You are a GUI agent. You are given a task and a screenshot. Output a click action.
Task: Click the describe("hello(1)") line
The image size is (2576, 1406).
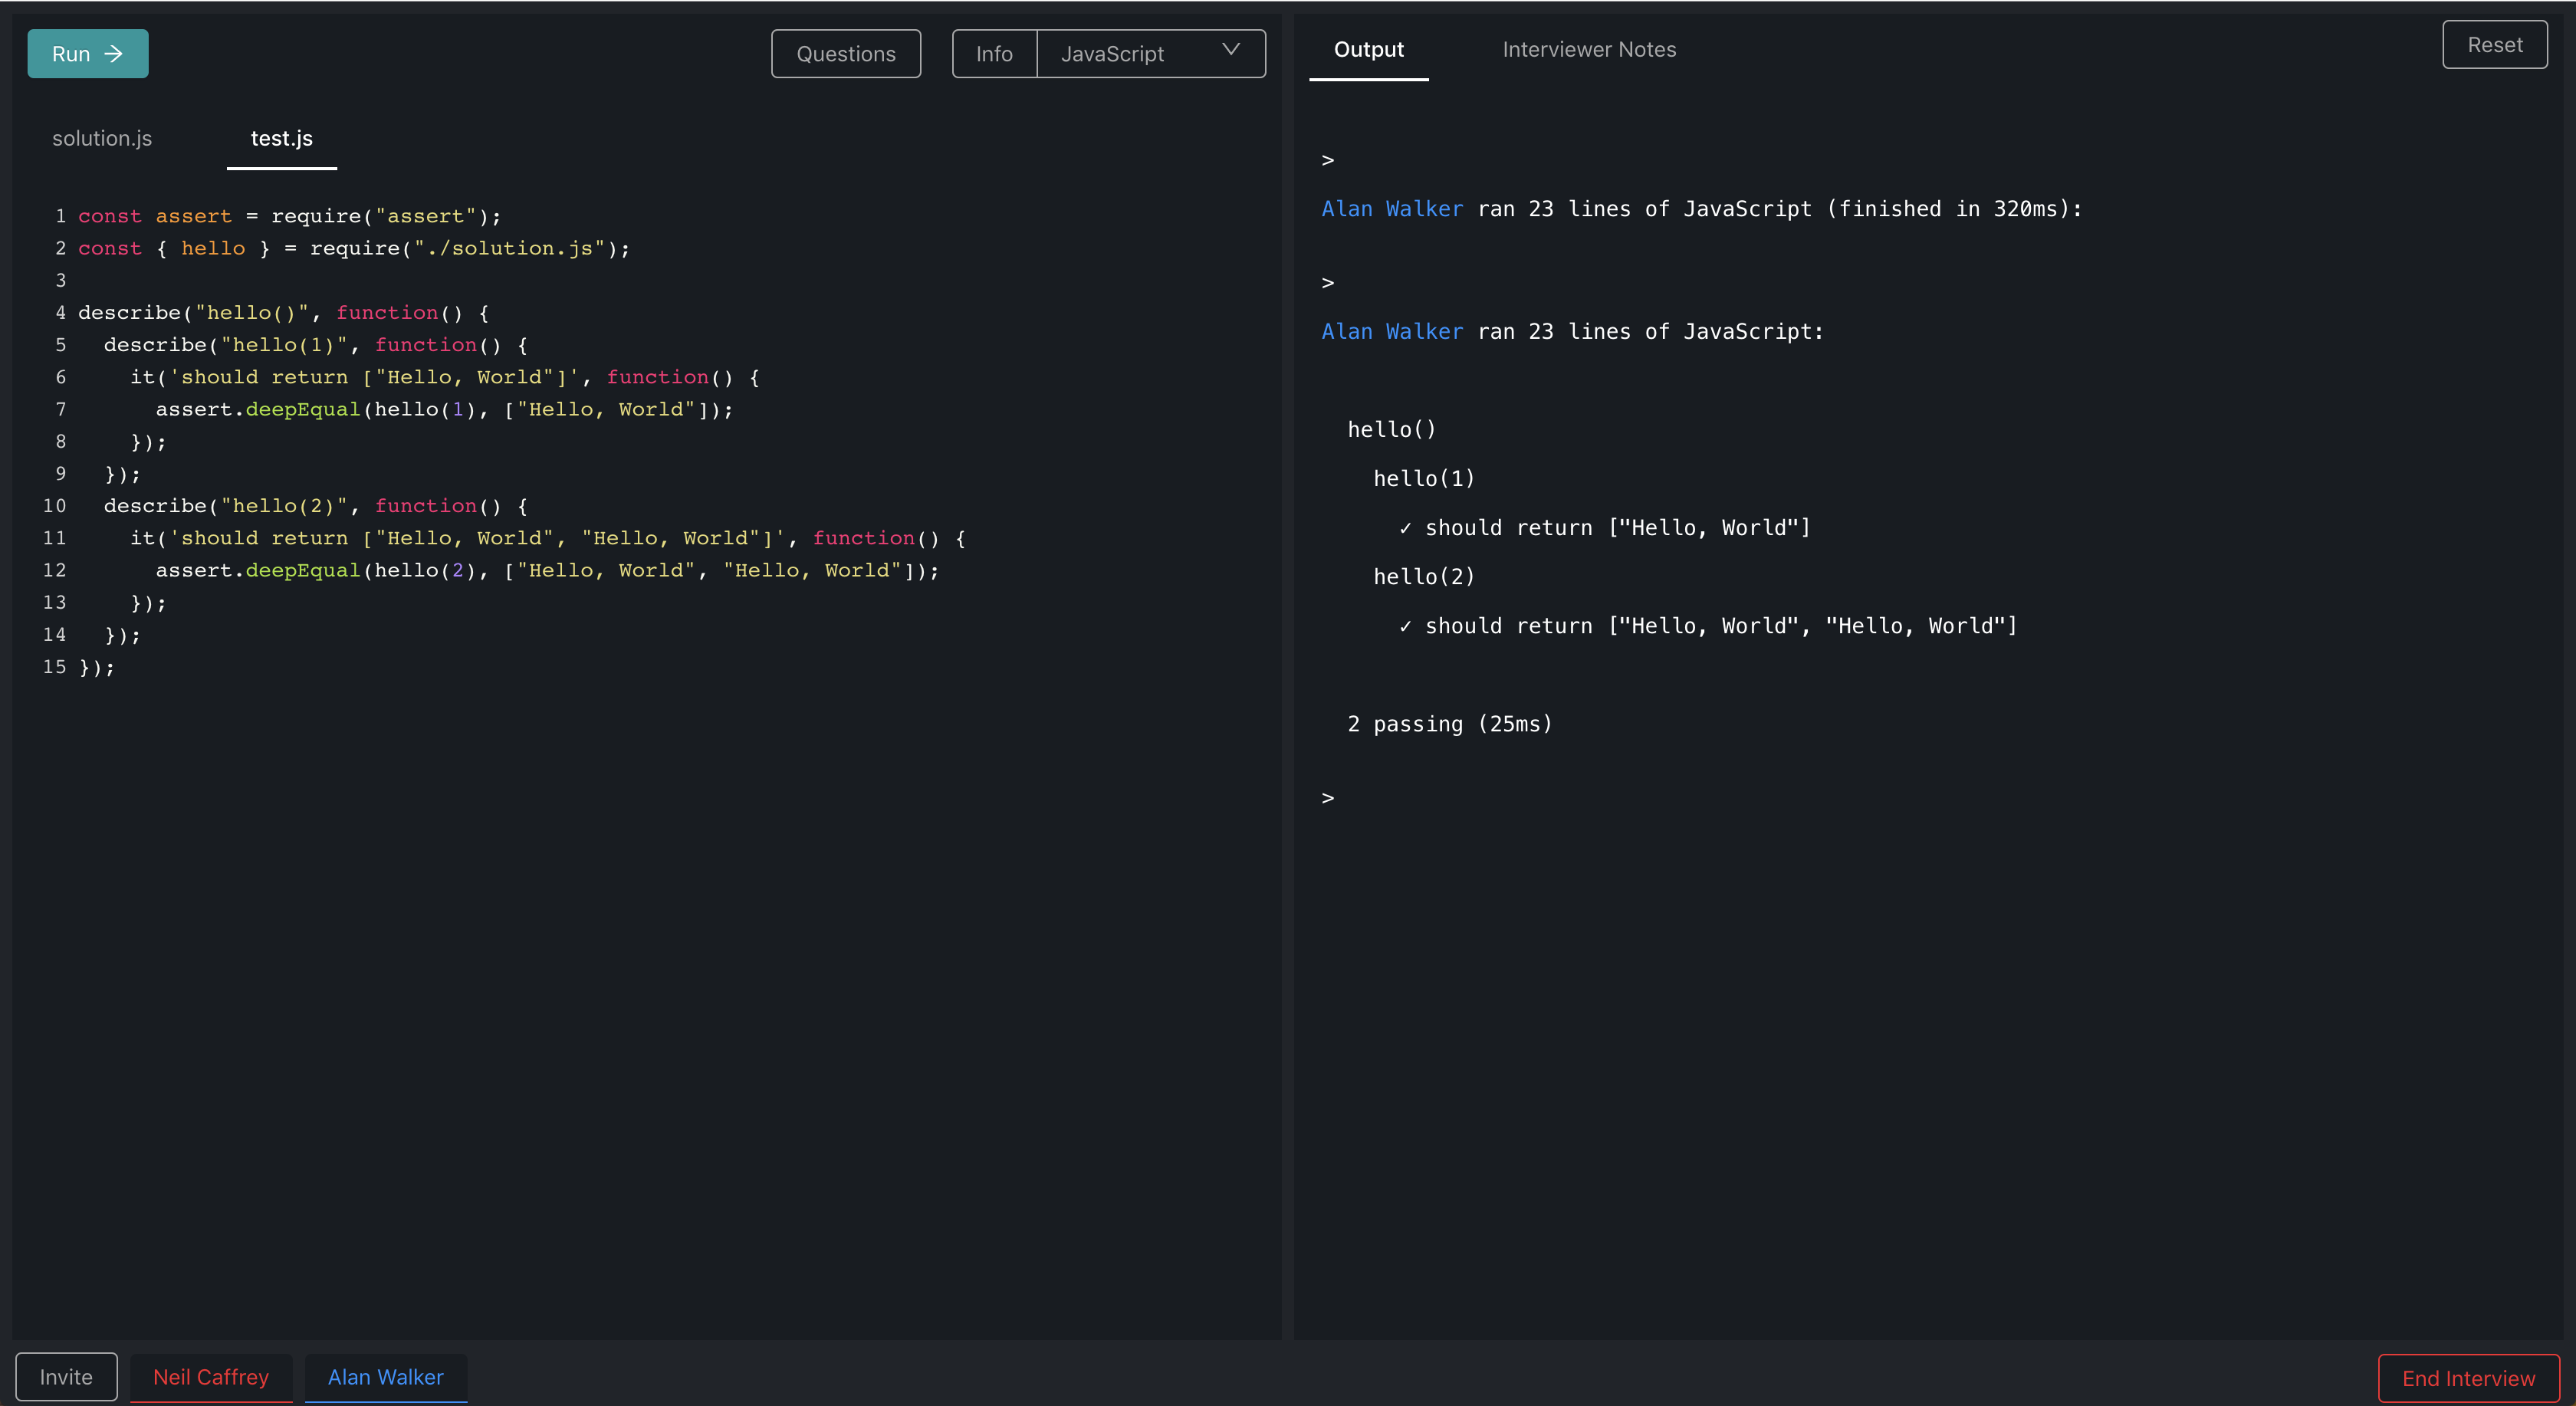tap(316, 345)
